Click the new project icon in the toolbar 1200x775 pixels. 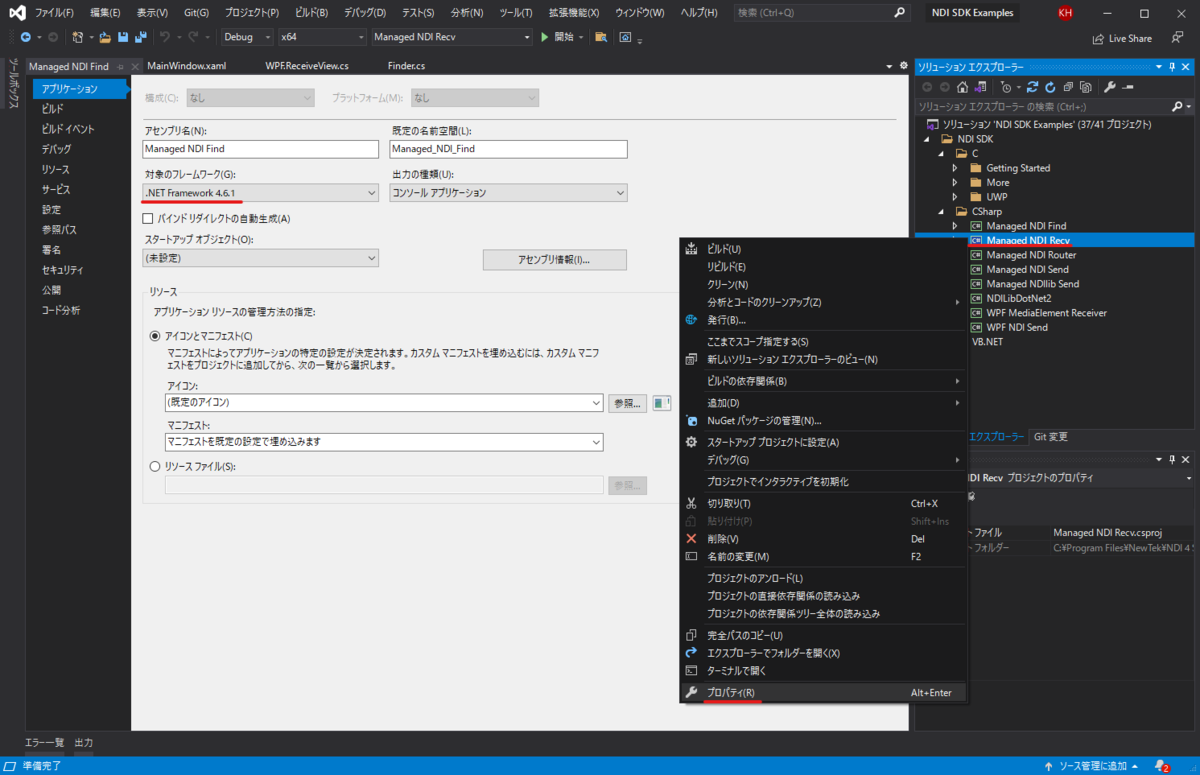pos(77,37)
